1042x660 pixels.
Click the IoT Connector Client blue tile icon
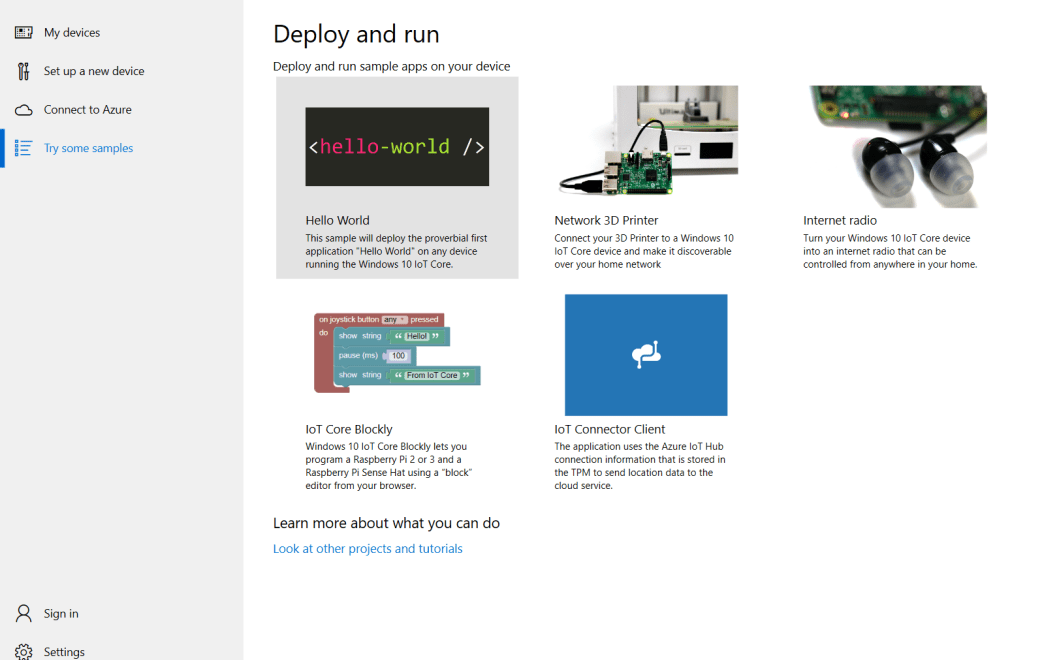(645, 354)
